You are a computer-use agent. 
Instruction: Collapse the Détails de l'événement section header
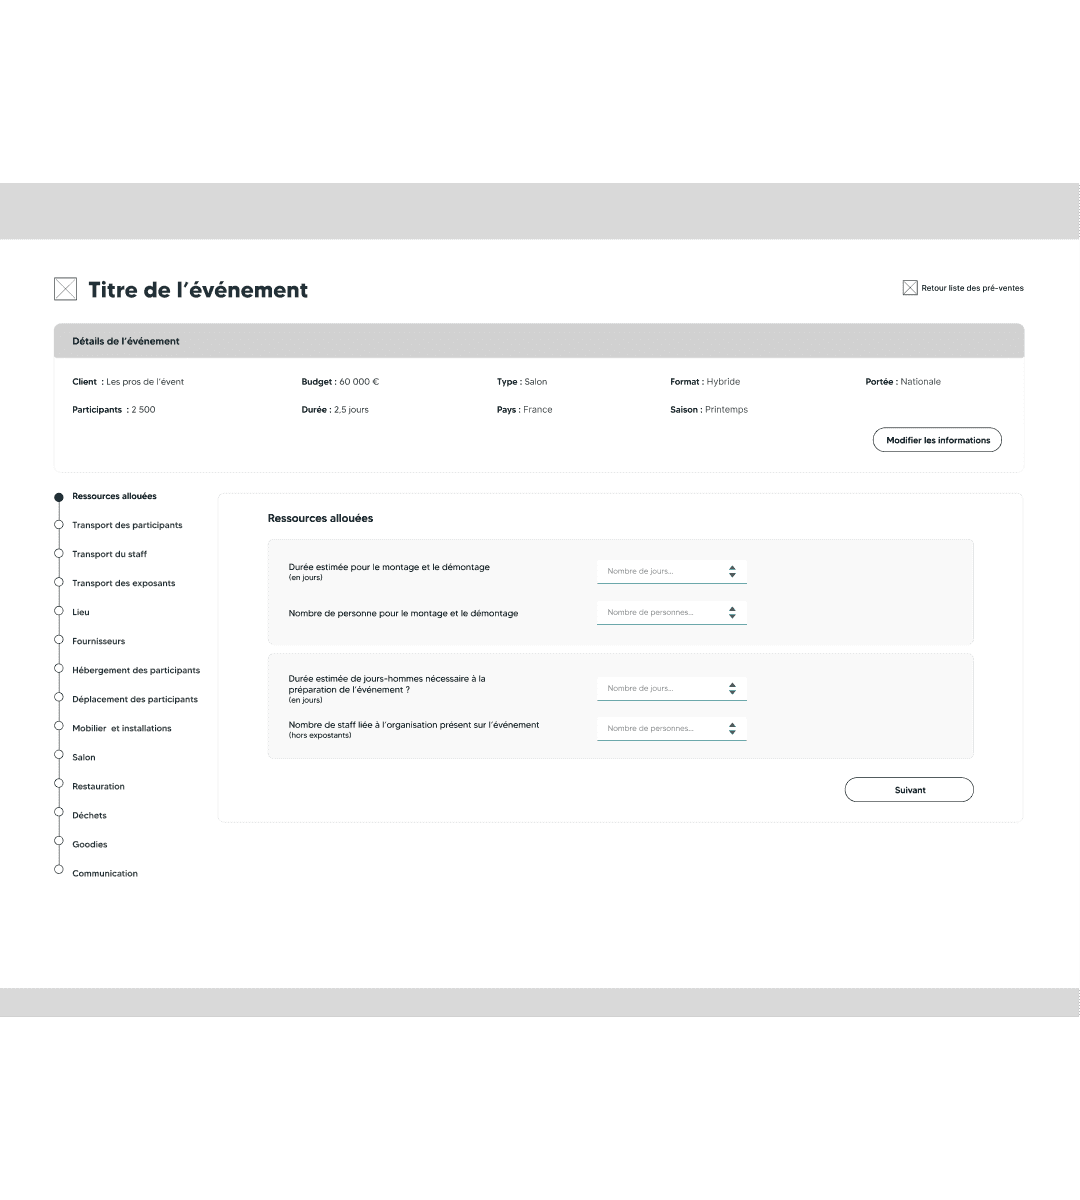[x=540, y=341]
